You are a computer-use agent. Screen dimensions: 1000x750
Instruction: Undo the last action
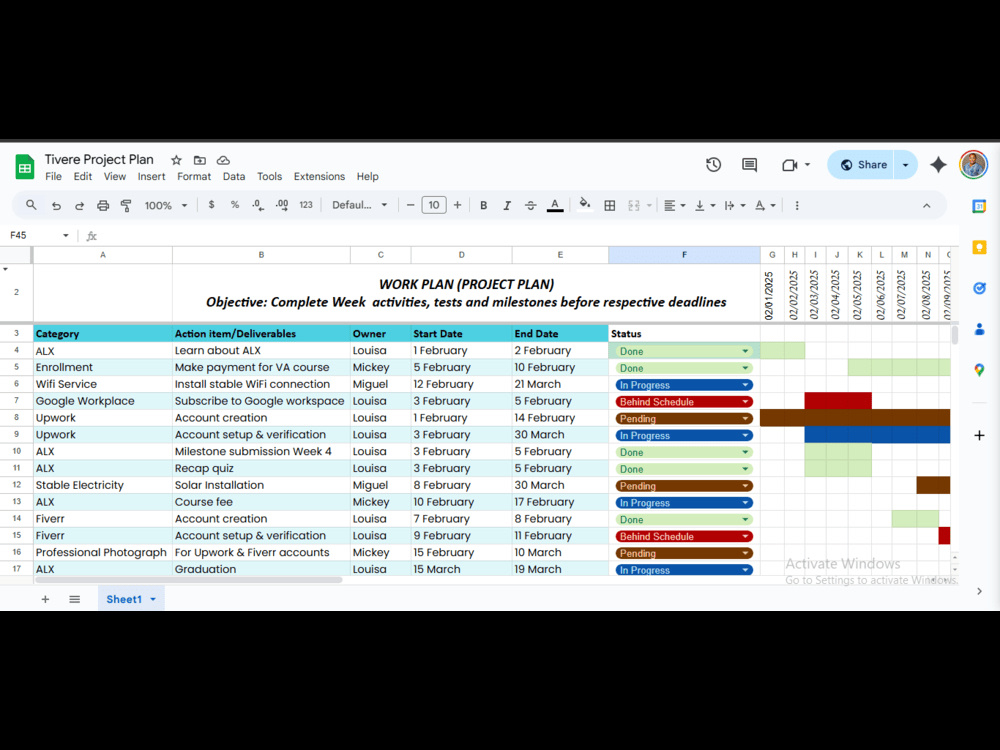point(56,205)
